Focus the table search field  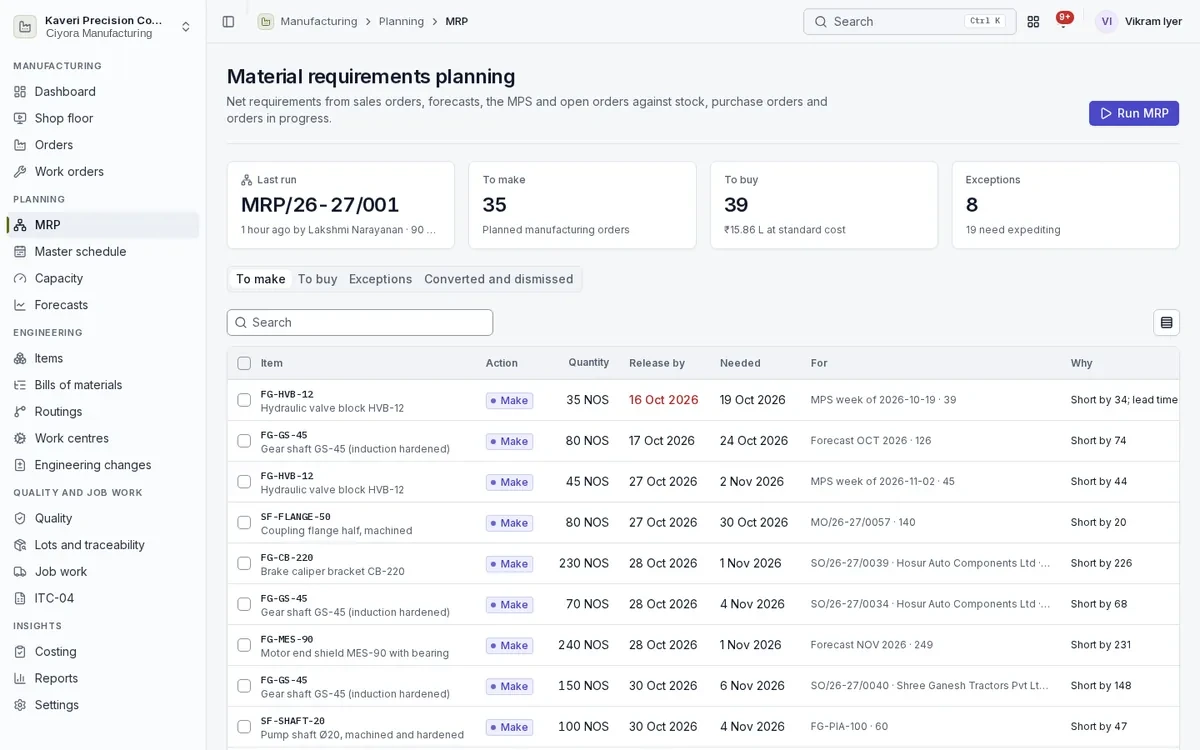point(360,322)
